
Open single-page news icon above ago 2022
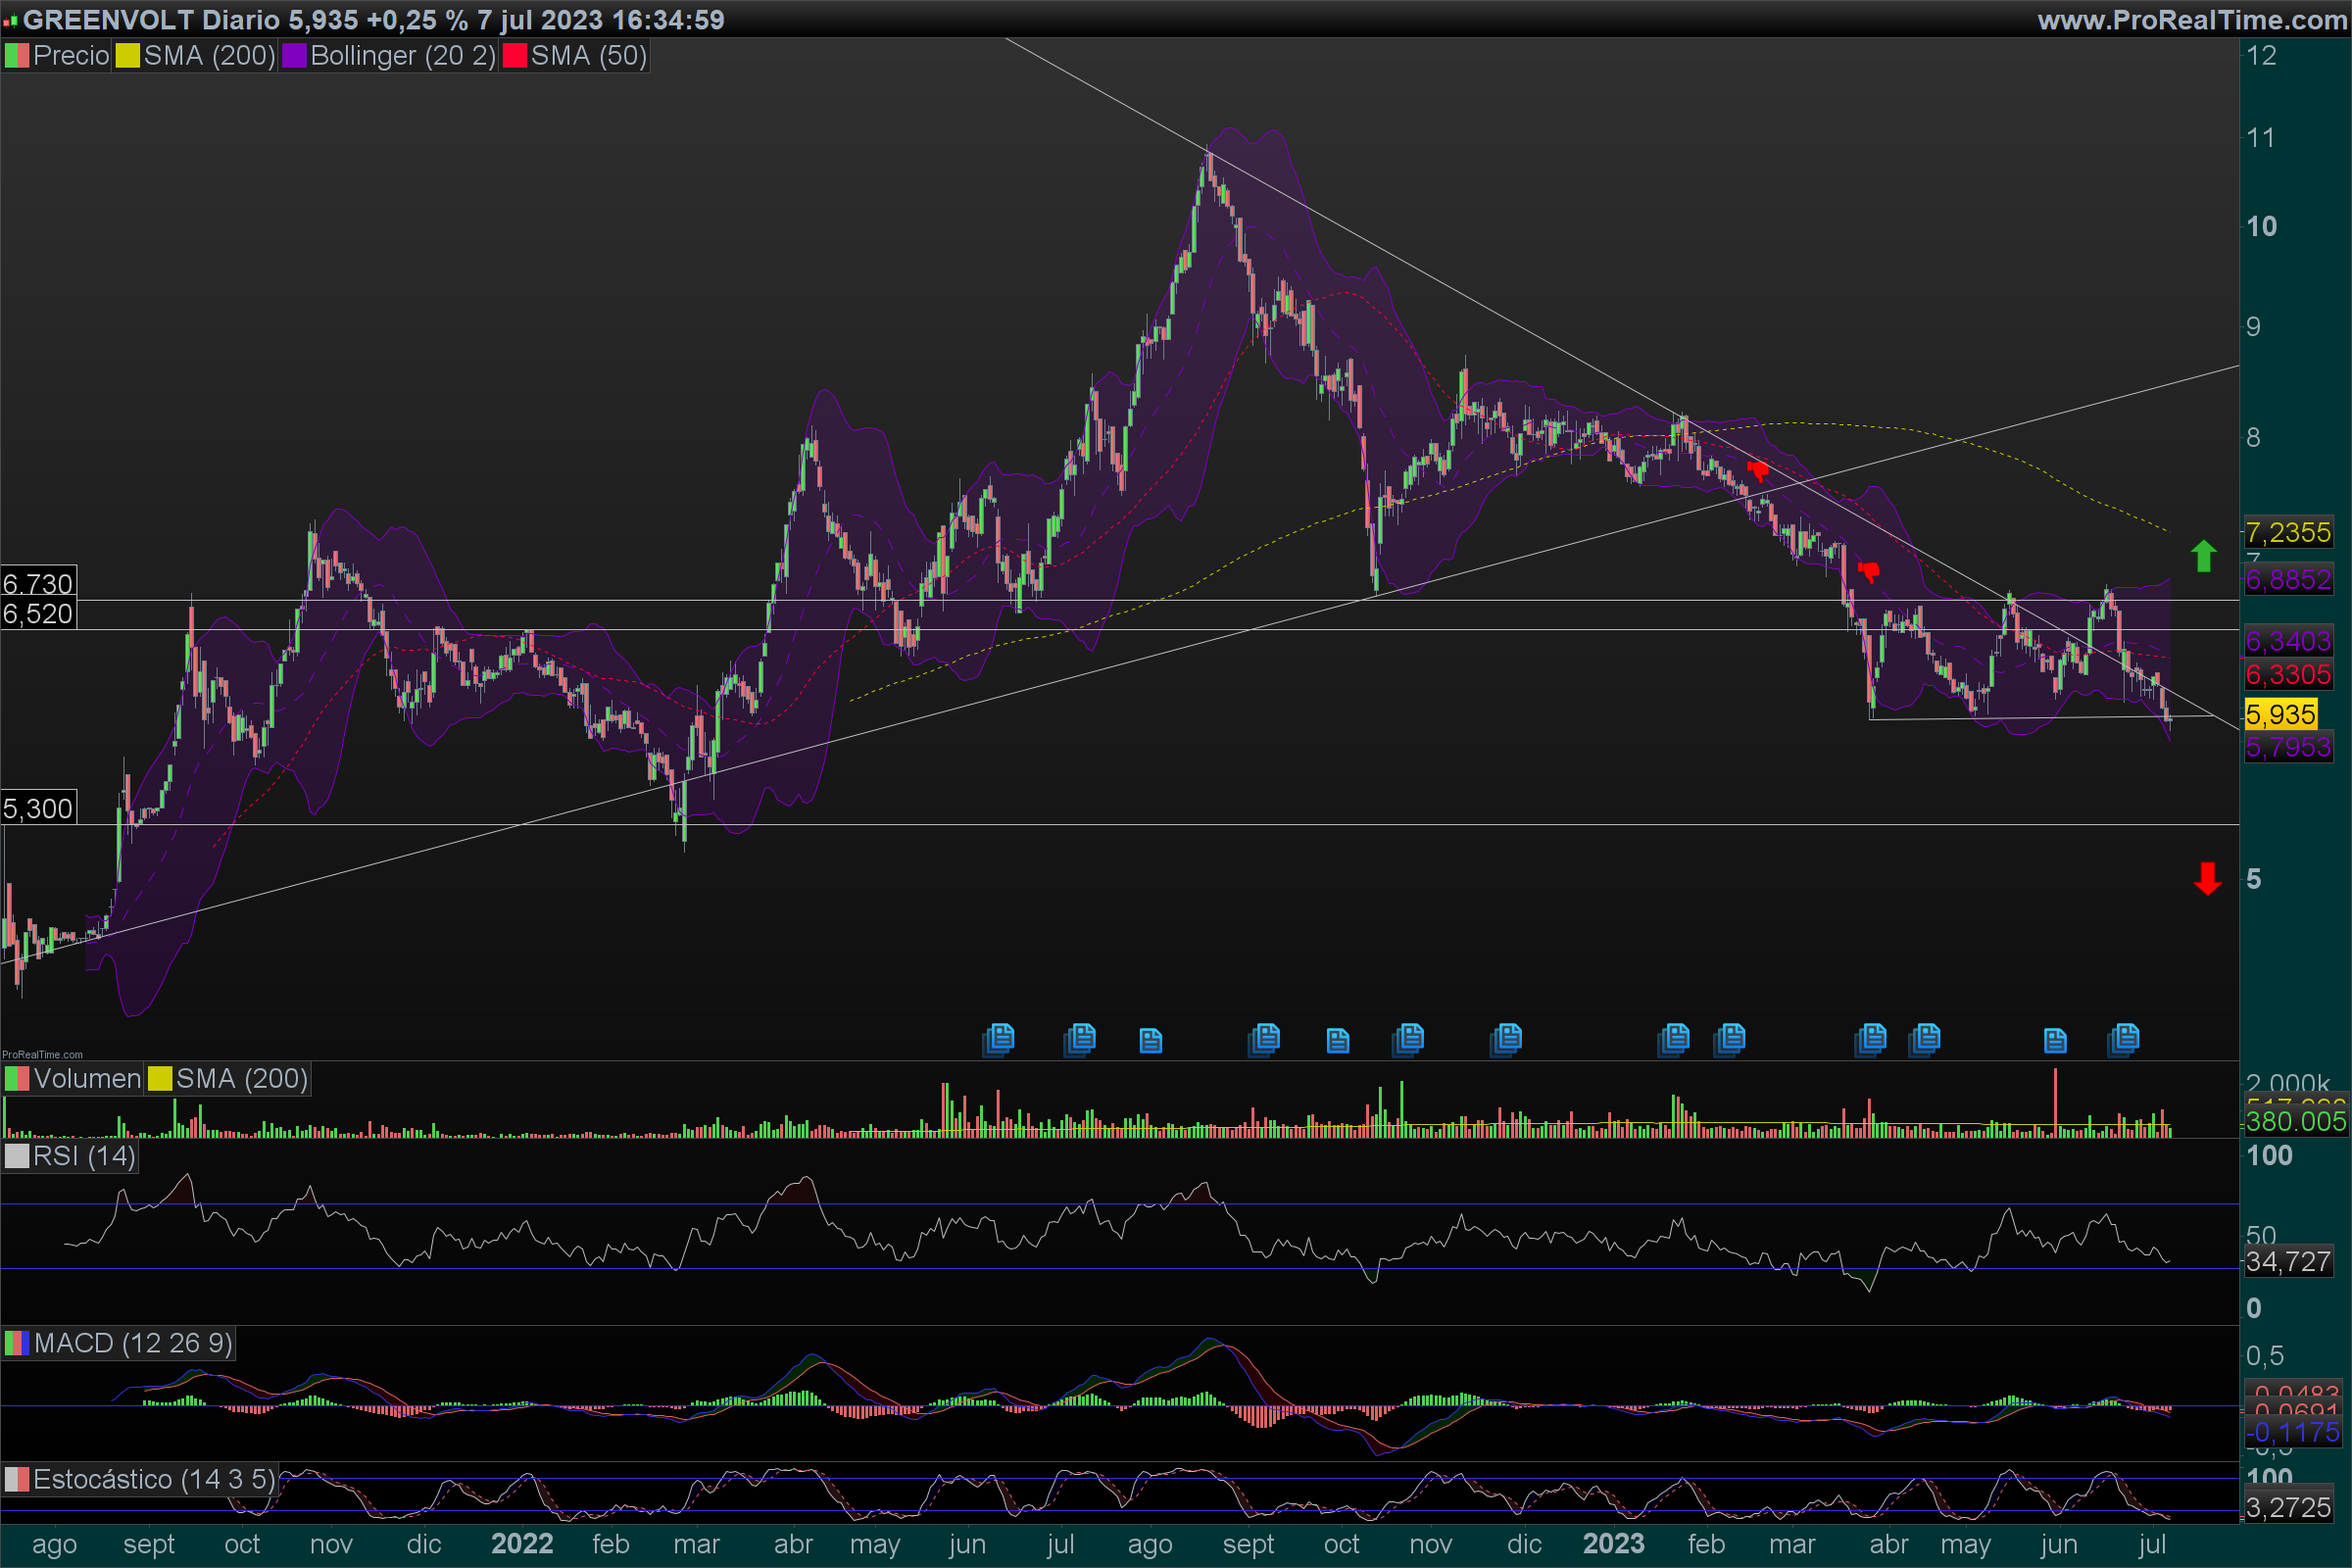[x=1150, y=1041]
